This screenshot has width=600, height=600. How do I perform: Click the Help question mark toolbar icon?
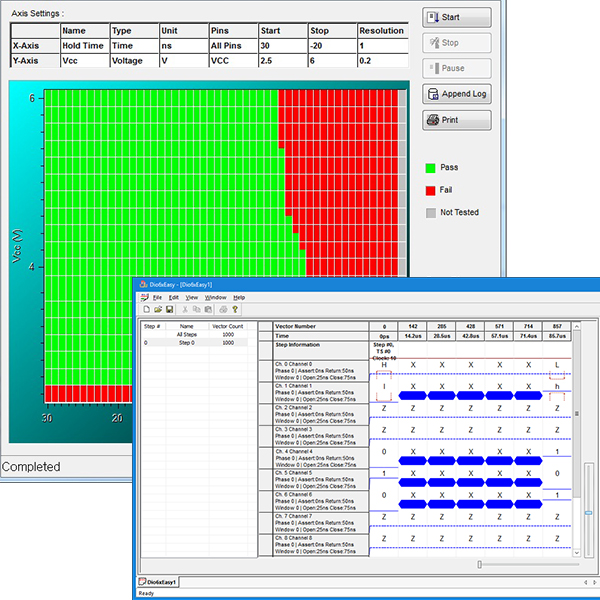[234, 309]
